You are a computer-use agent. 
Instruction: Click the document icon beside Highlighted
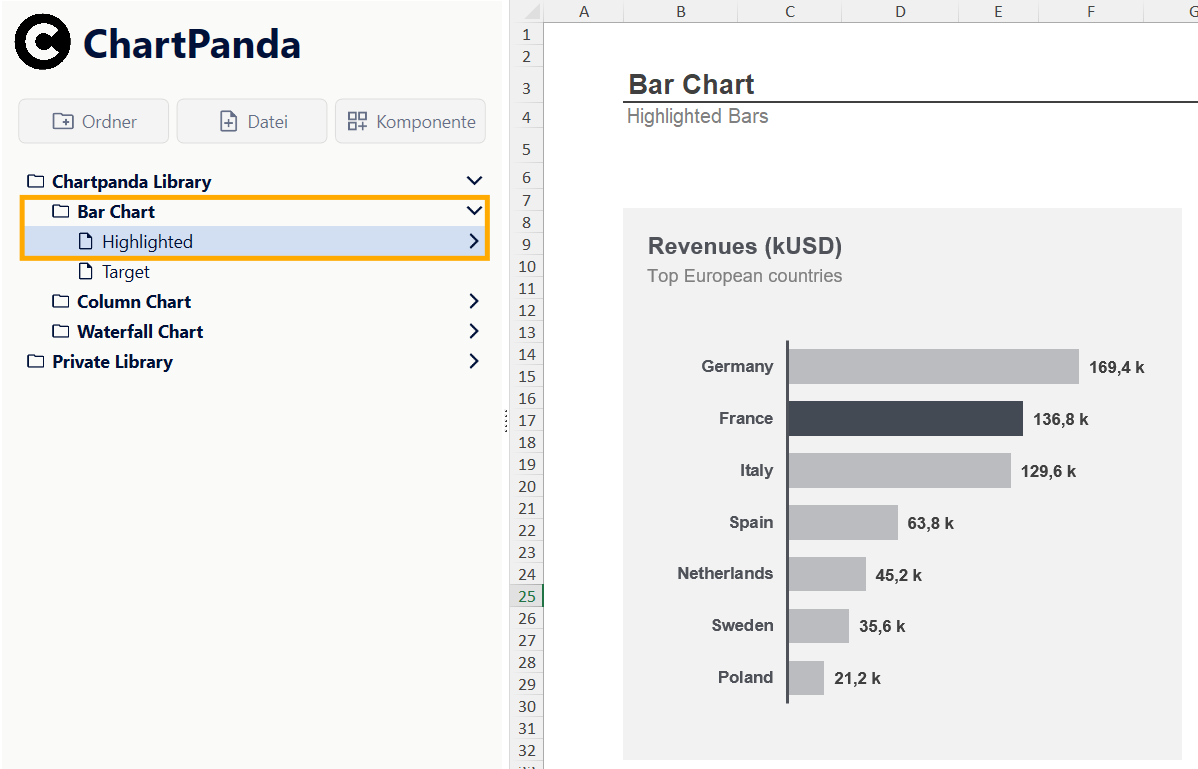[x=86, y=241]
